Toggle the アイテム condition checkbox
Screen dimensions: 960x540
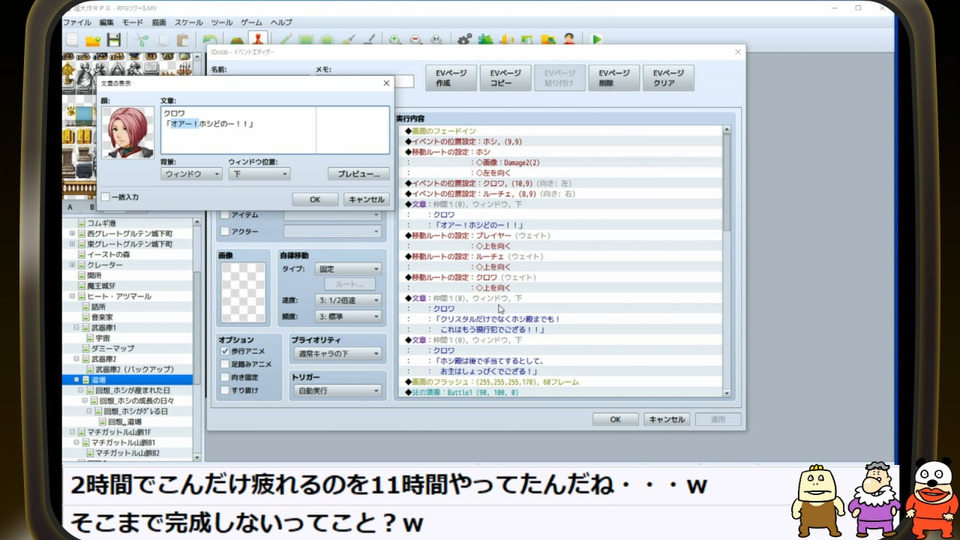click(x=225, y=215)
